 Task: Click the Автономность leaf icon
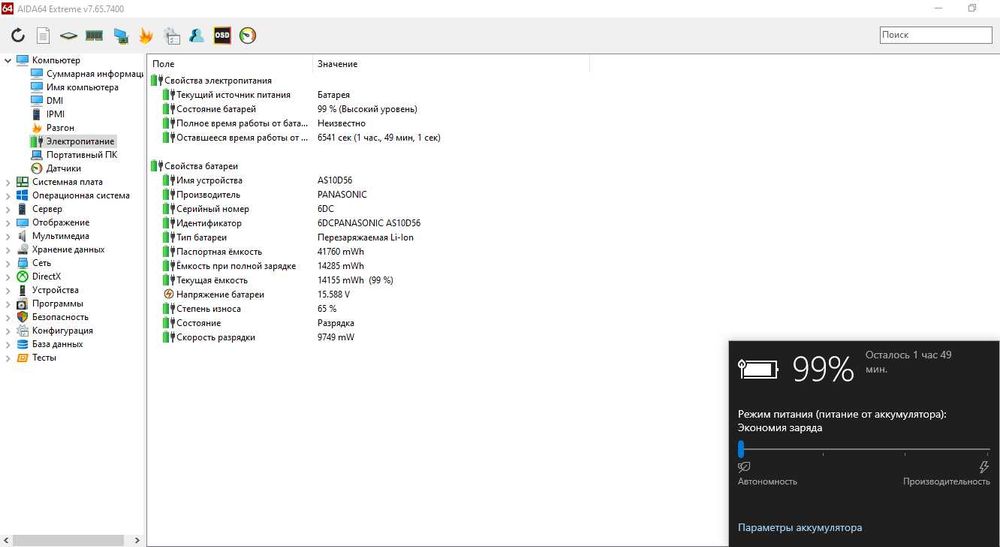[744, 467]
